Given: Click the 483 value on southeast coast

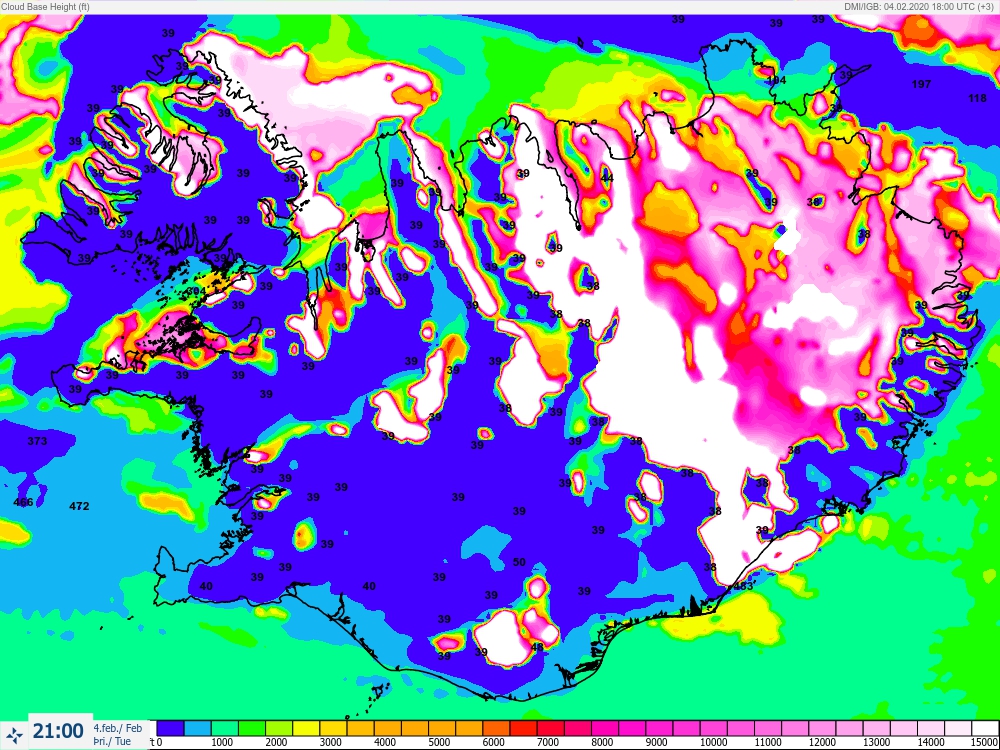Looking at the screenshot, I should 744,586.
